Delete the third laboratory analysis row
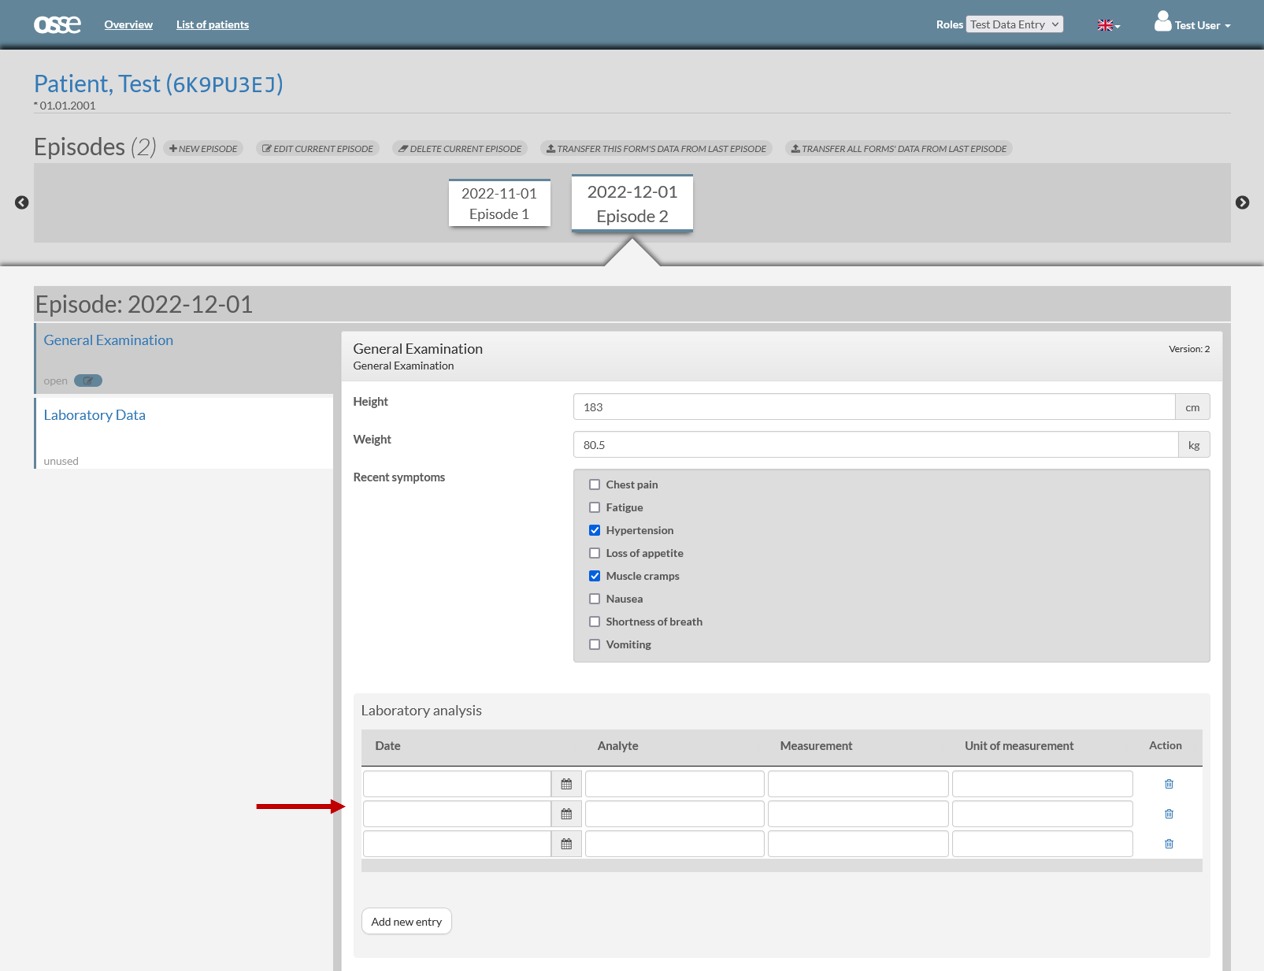Screen dimensions: 1264x971 tap(1168, 844)
